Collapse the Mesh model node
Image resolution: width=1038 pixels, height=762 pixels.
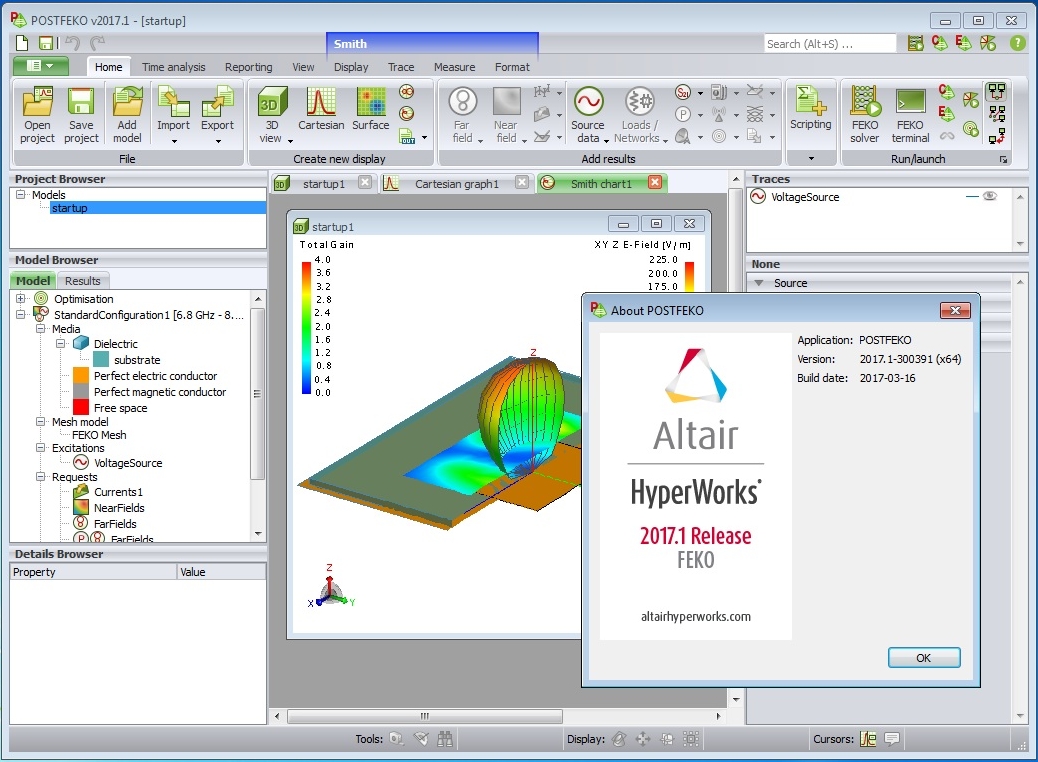40,422
